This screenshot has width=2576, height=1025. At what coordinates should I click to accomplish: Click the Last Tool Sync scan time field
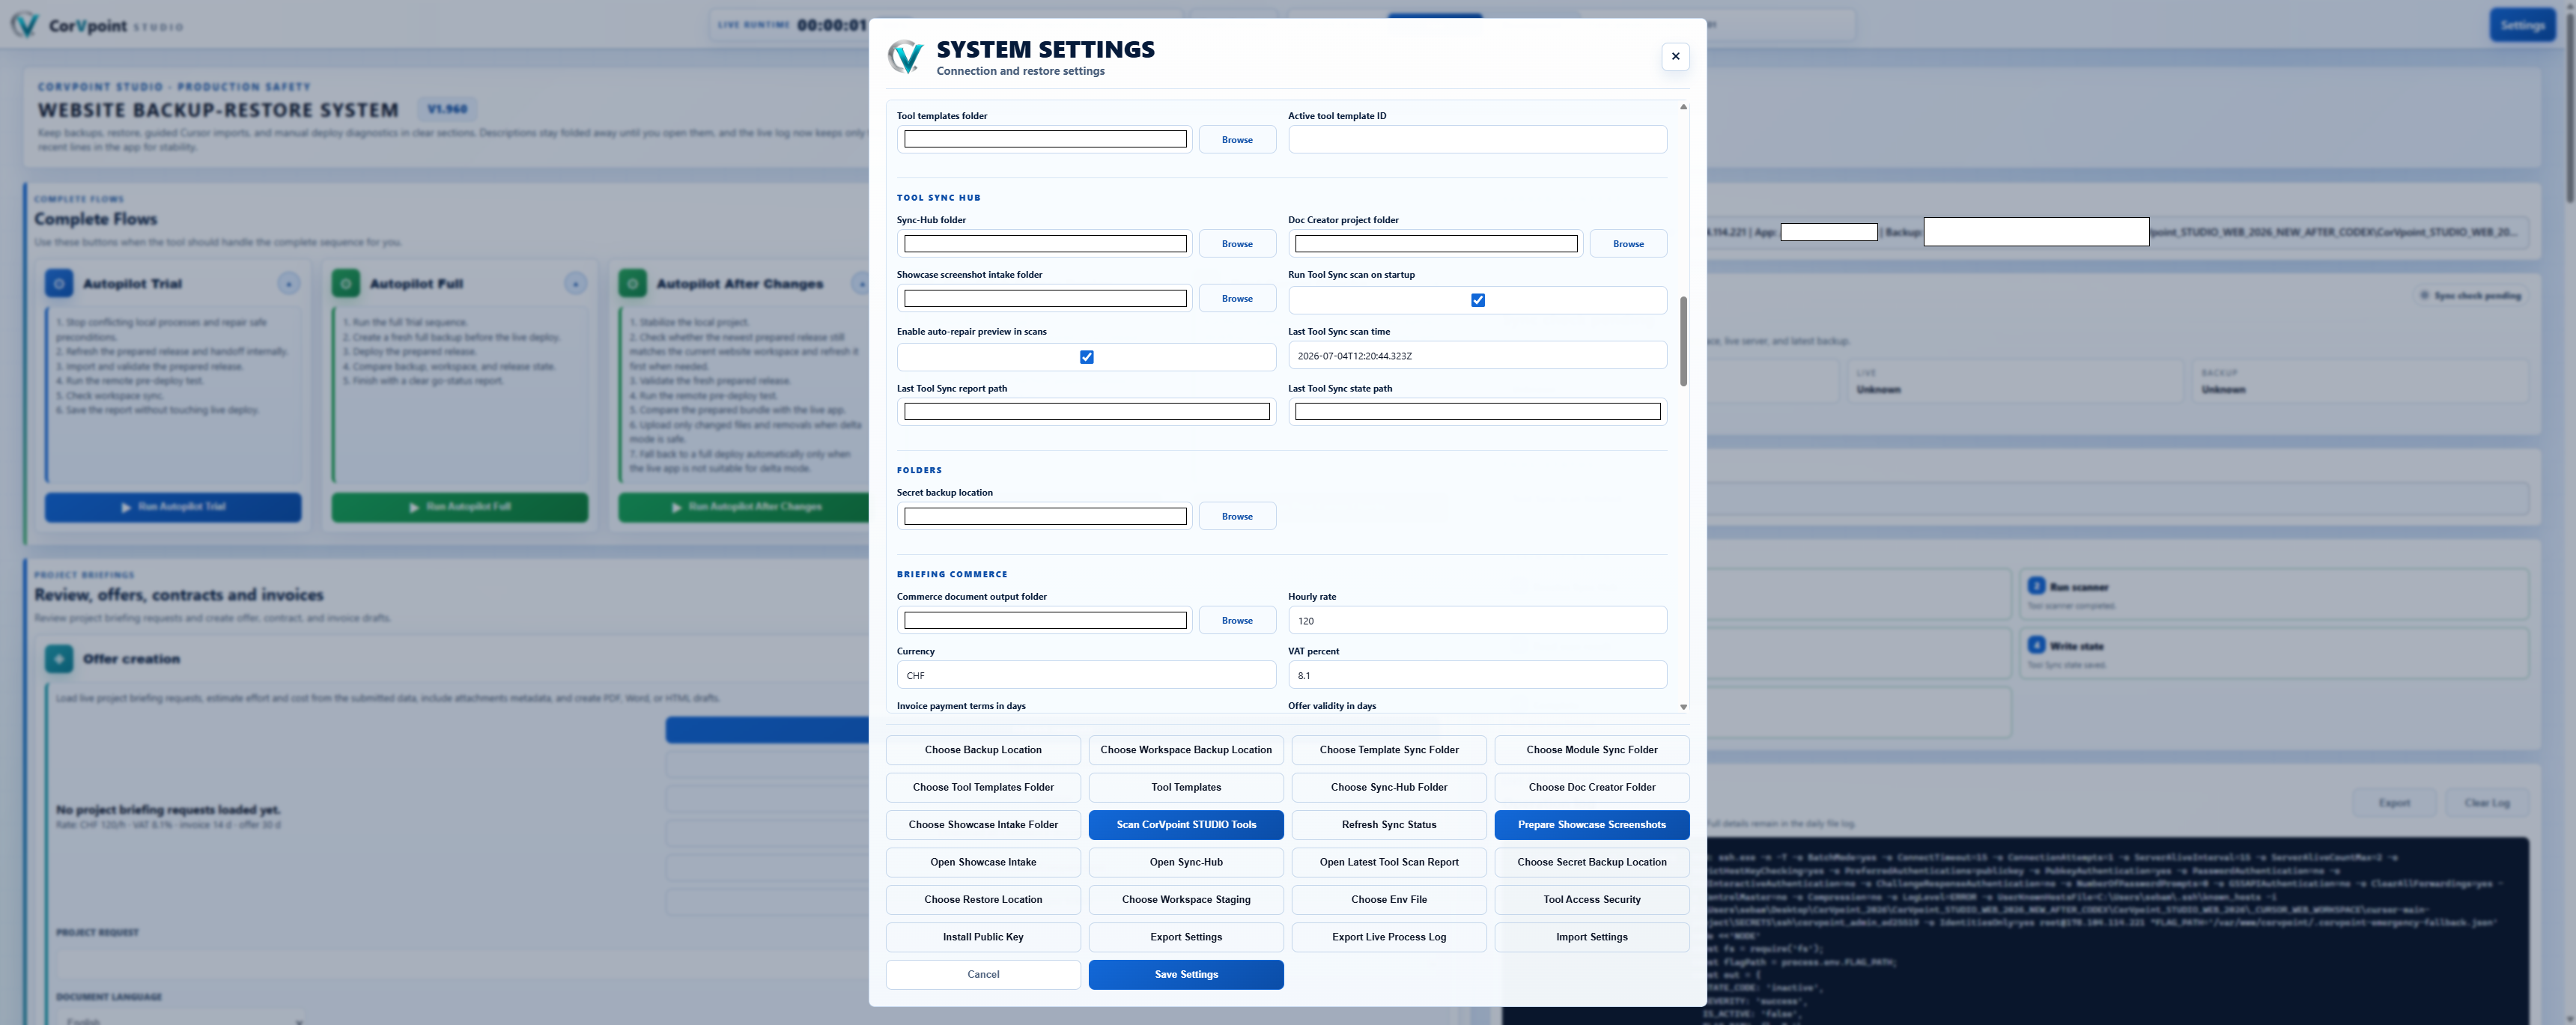[x=1477, y=356]
